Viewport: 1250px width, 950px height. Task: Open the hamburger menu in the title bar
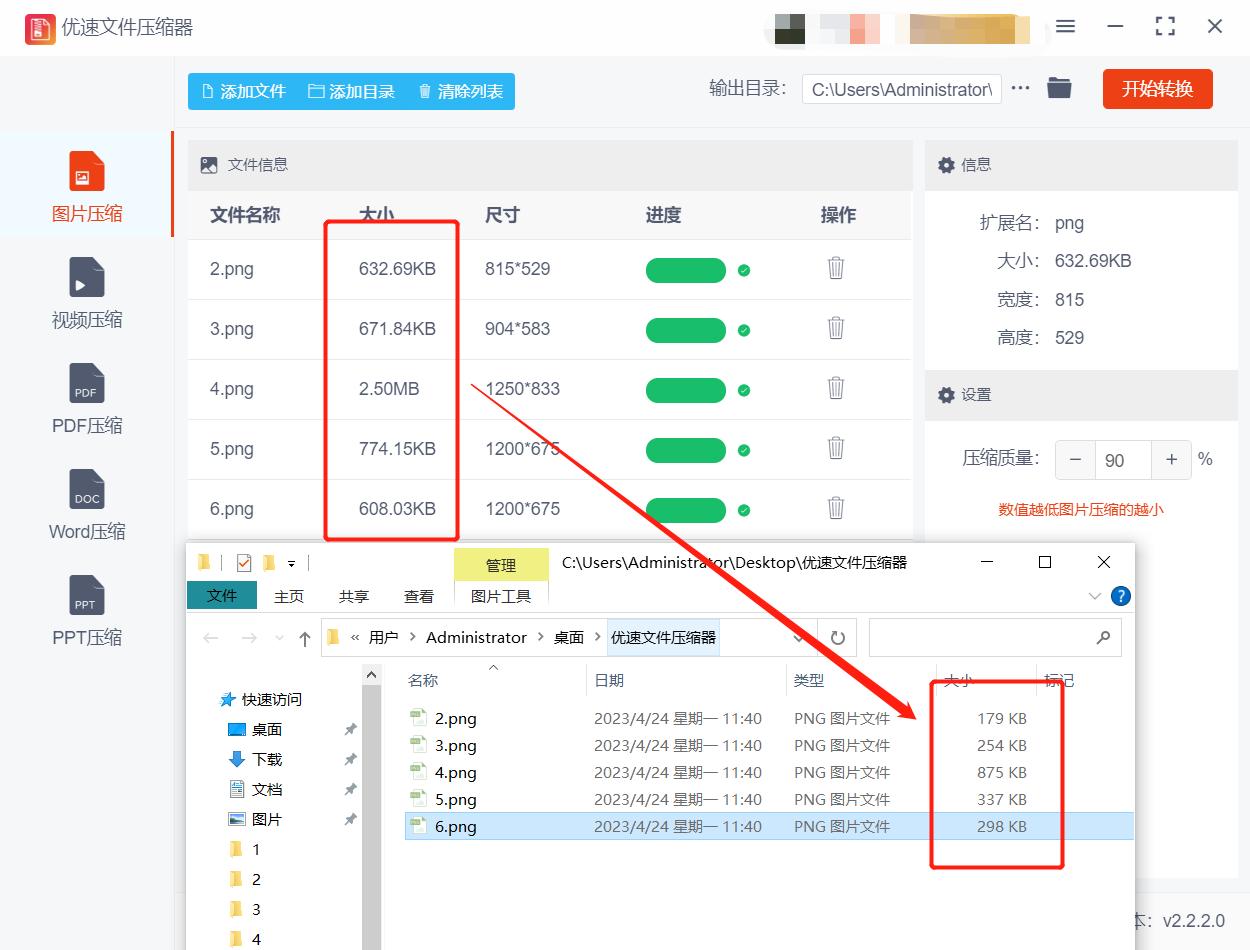(x=1064, y=27)
